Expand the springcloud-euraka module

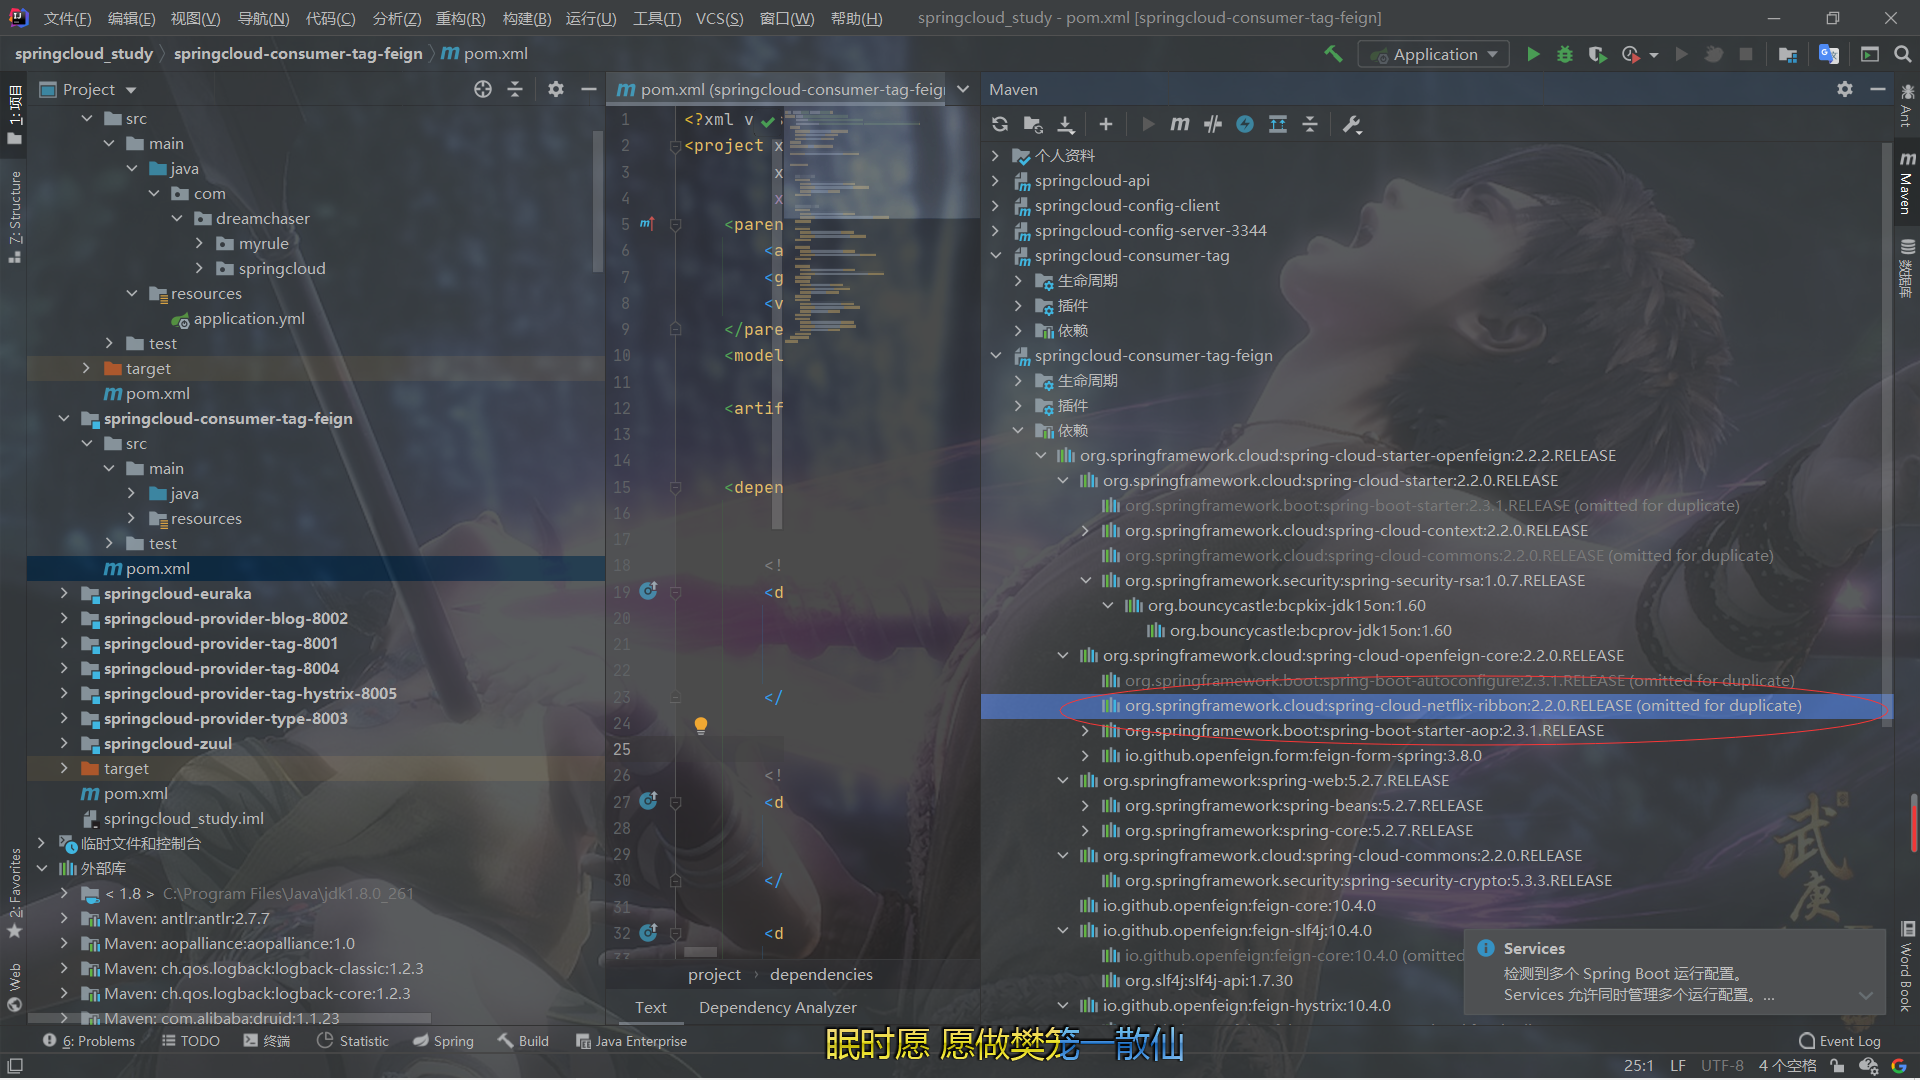tap(64, 593)
